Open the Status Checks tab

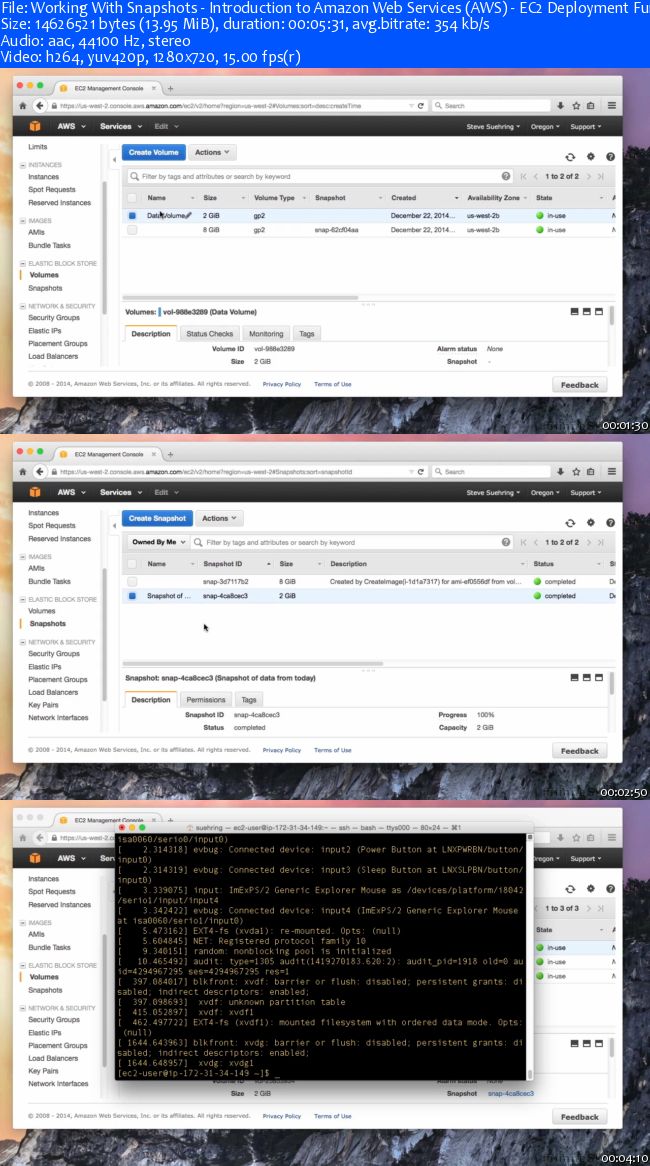pyautogui.click(x=210, y=334)
